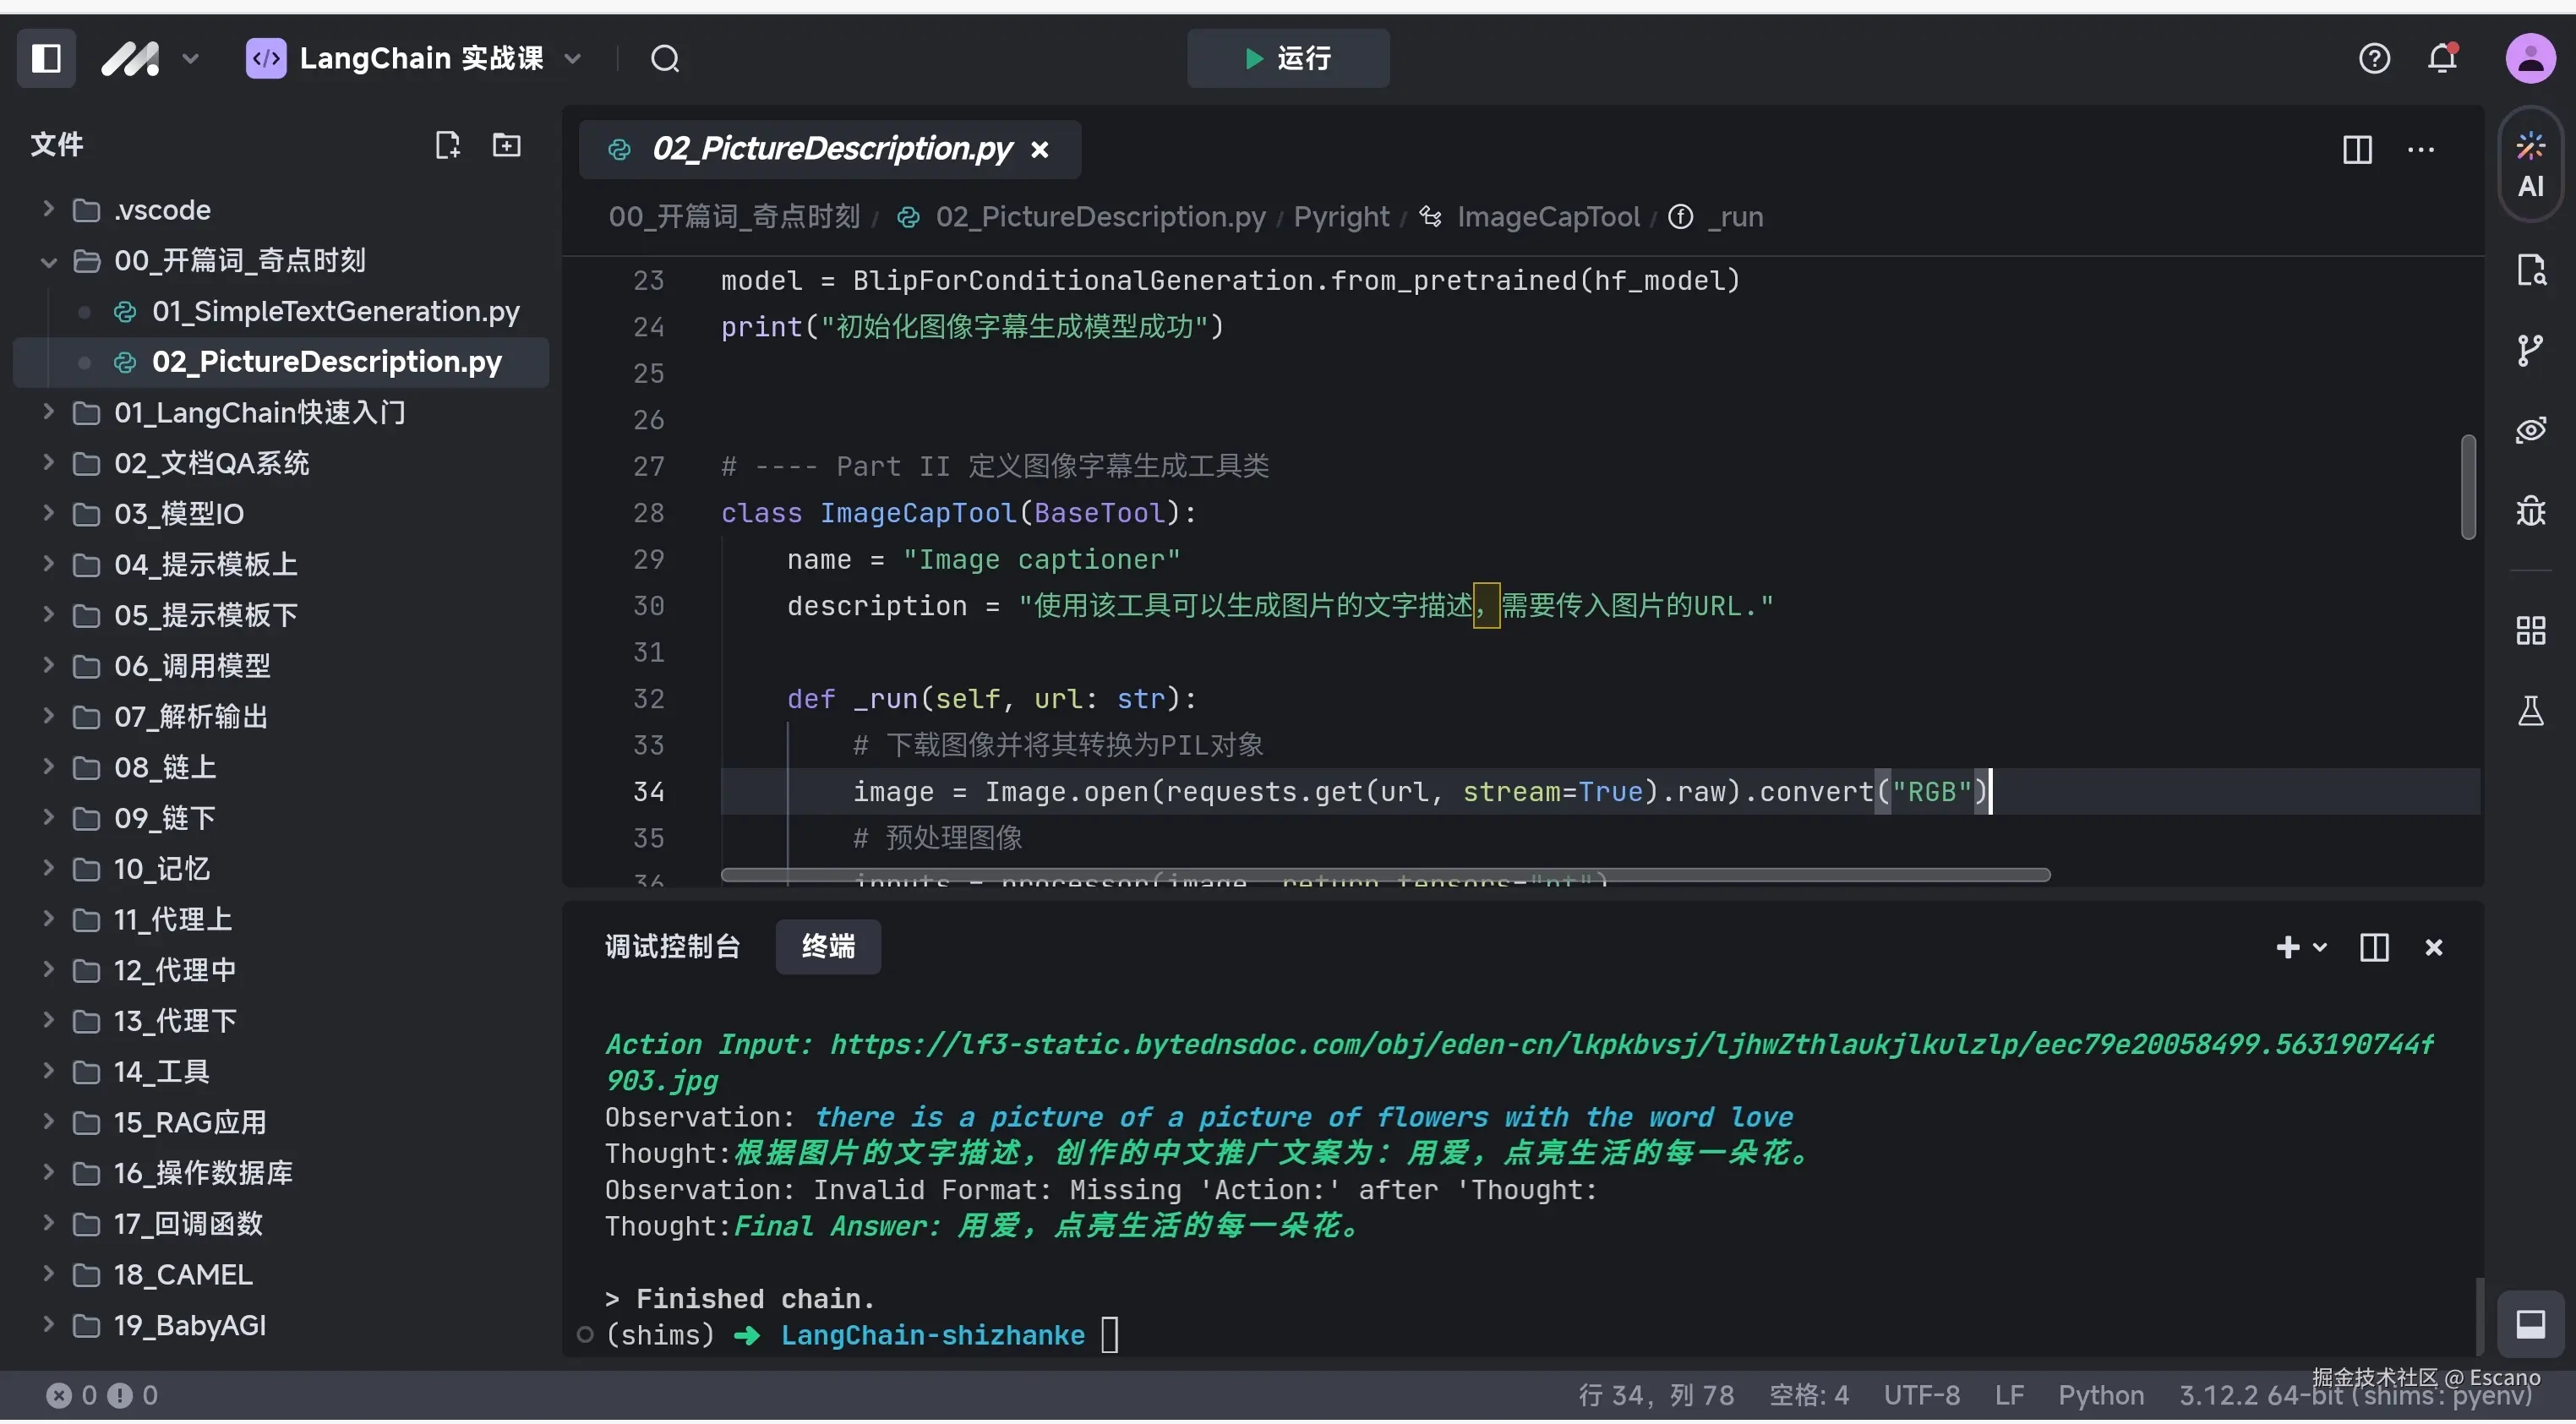Open new terminal dropdown chevron
Viewport: 2576px width, 1424px height.
(2320, 948)
